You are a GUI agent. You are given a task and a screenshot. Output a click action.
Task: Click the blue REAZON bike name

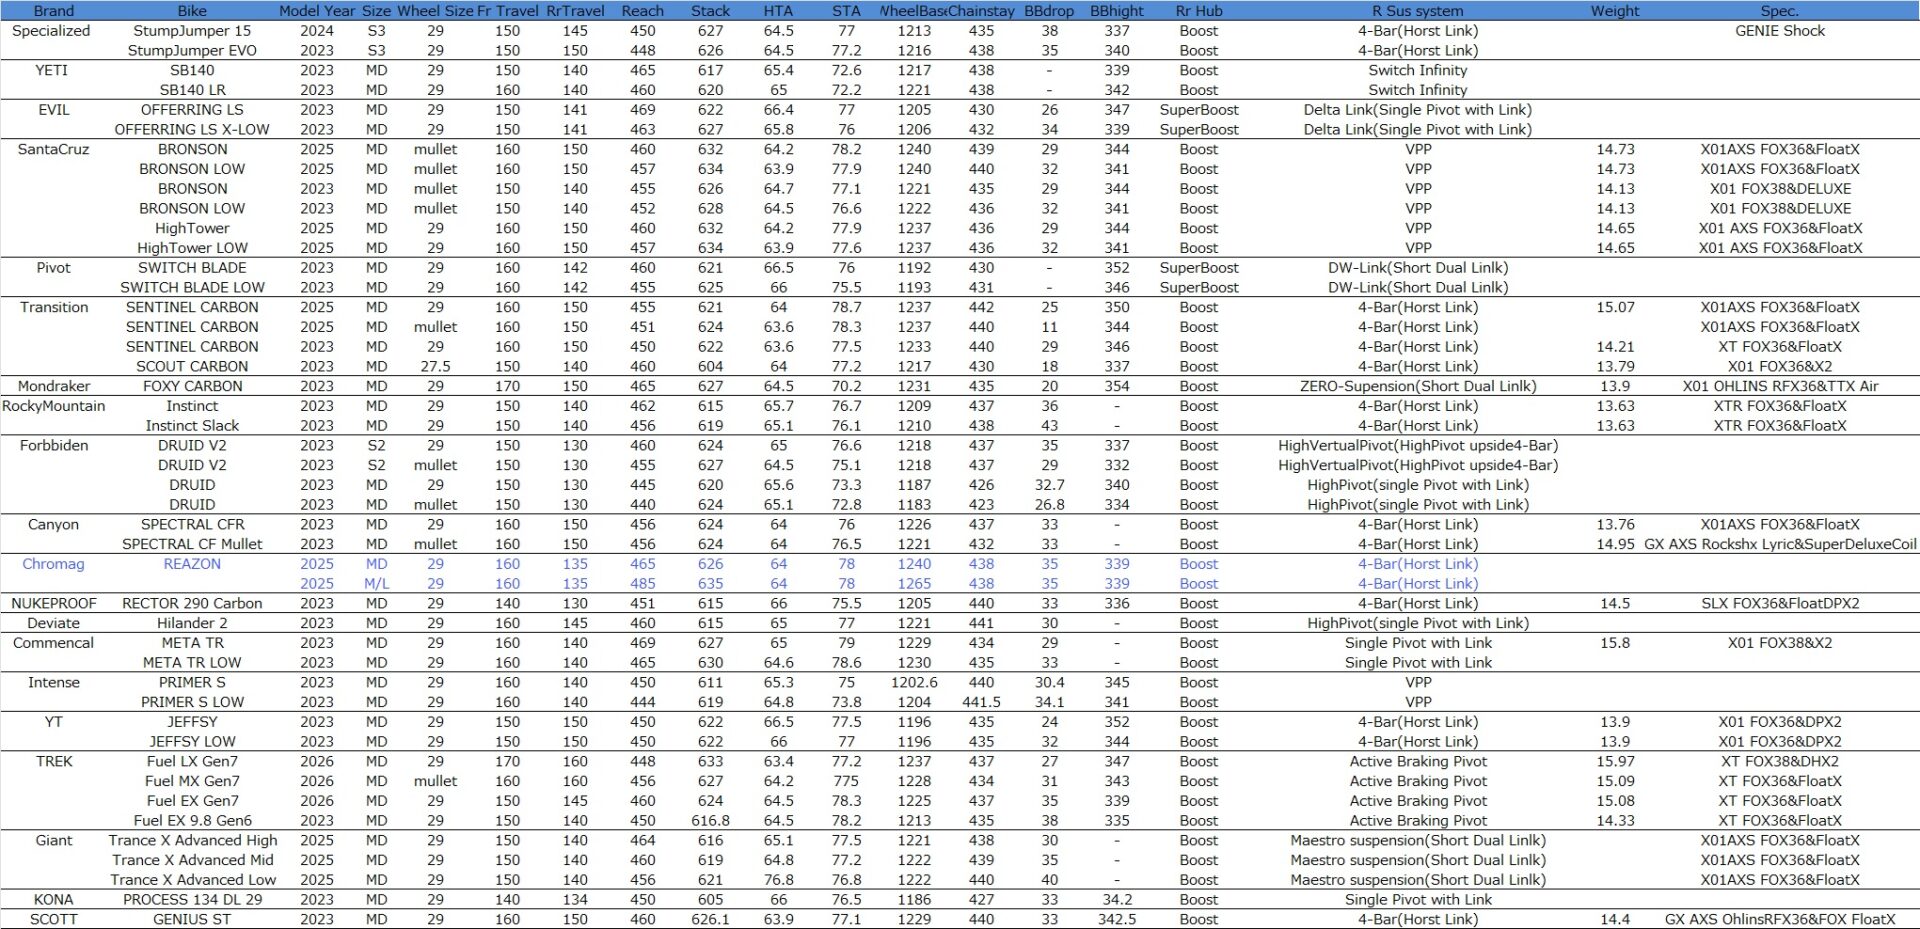point(192,564)
